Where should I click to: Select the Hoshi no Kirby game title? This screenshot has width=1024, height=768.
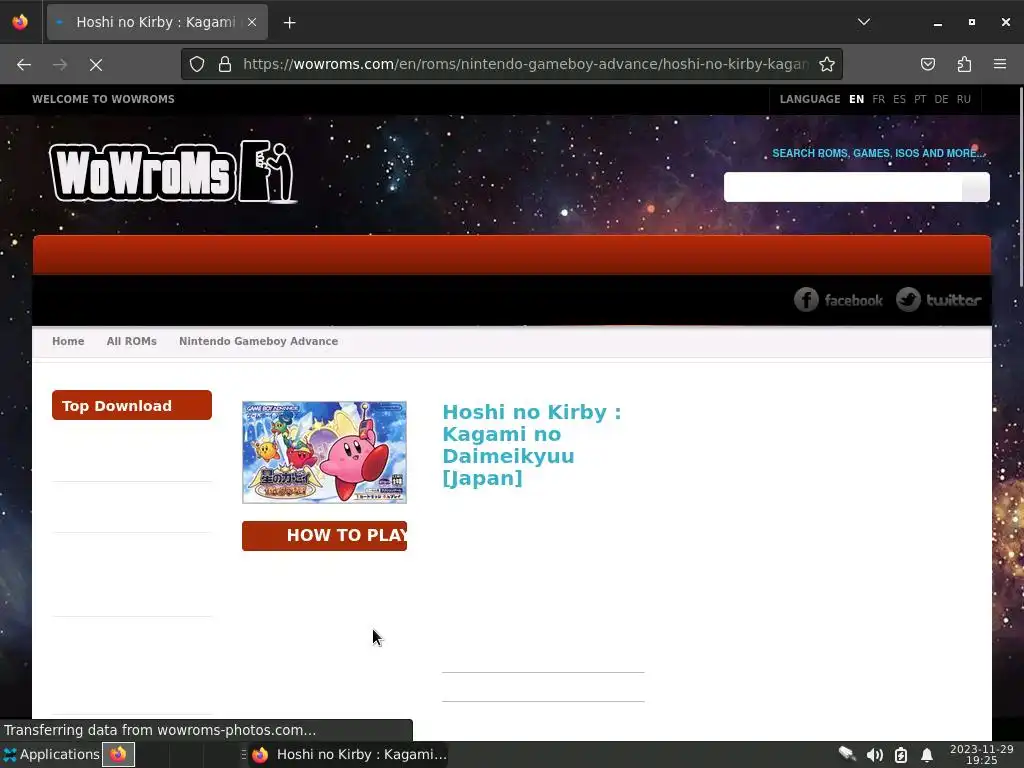[x=532, y=445]
